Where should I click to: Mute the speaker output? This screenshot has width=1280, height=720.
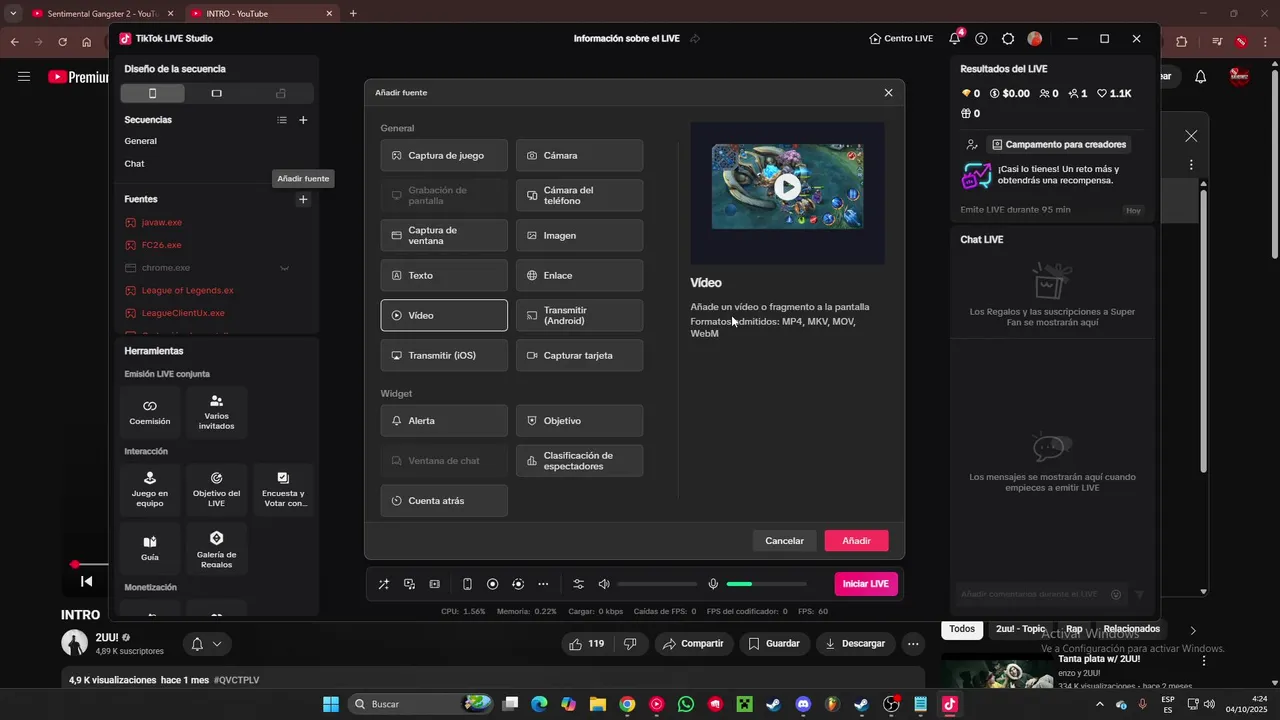click(604, 584)
